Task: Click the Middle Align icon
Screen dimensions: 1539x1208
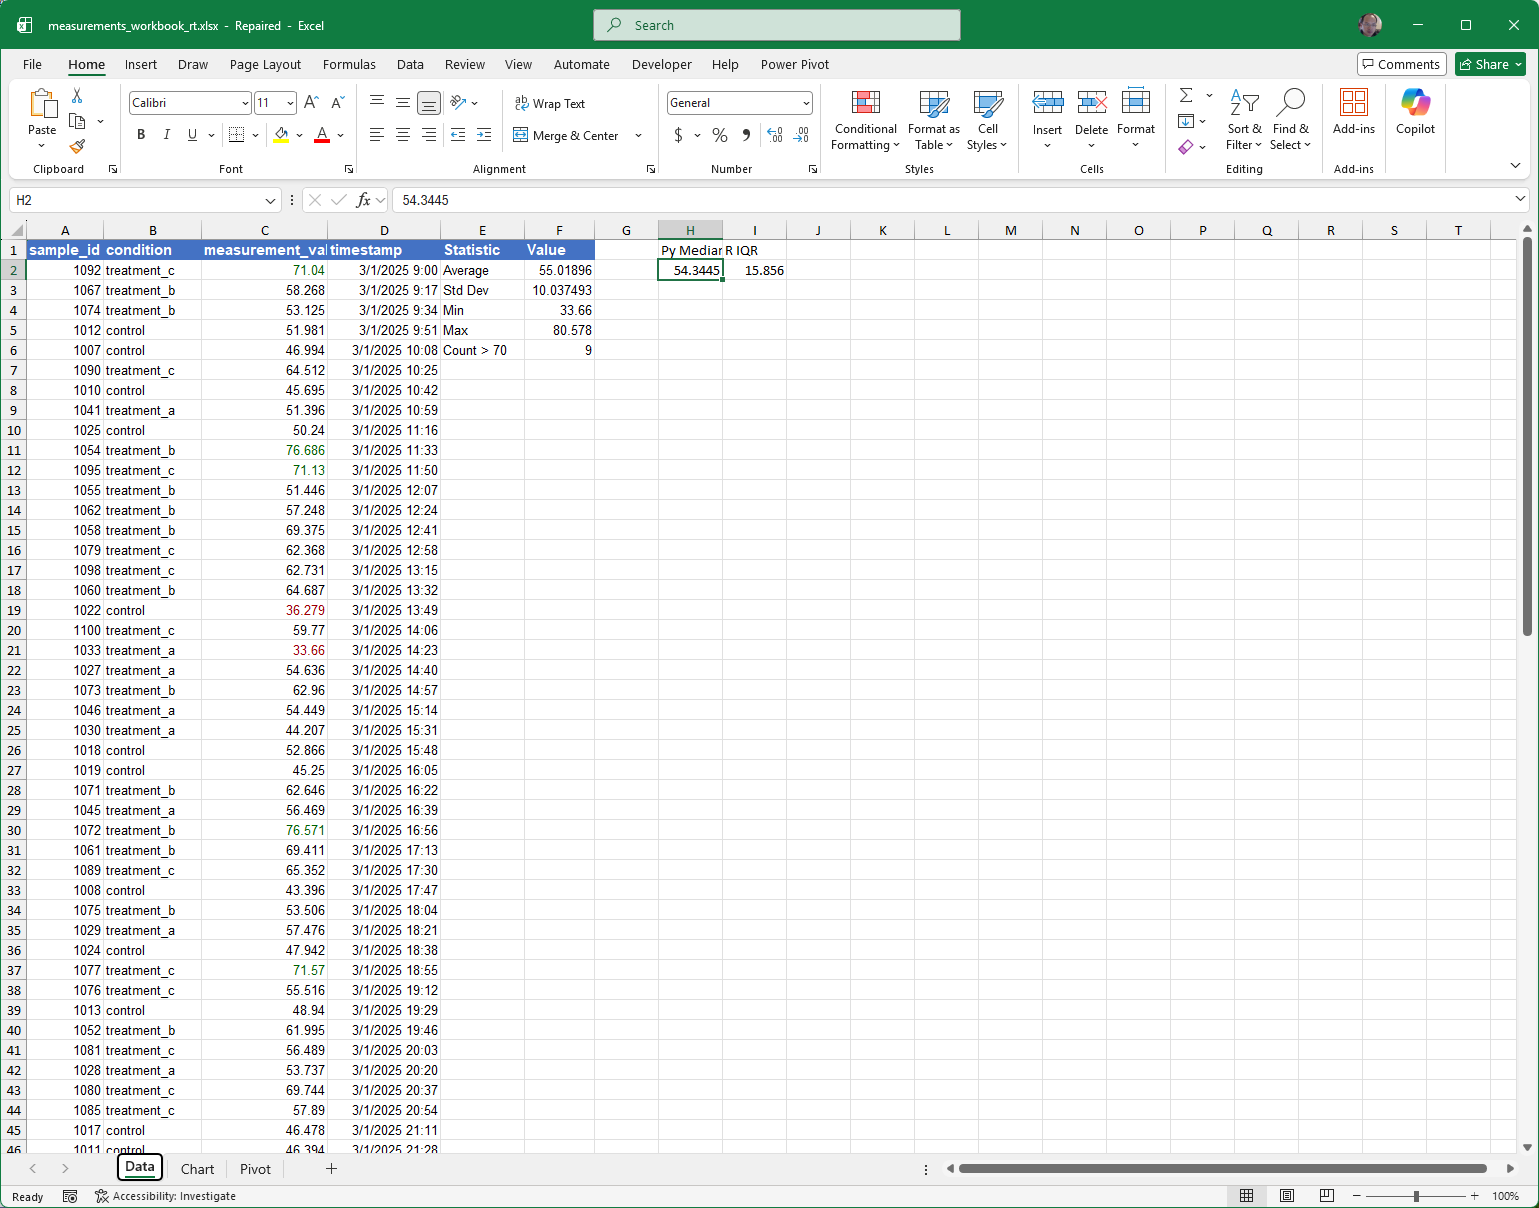Action: coord(403,102)
